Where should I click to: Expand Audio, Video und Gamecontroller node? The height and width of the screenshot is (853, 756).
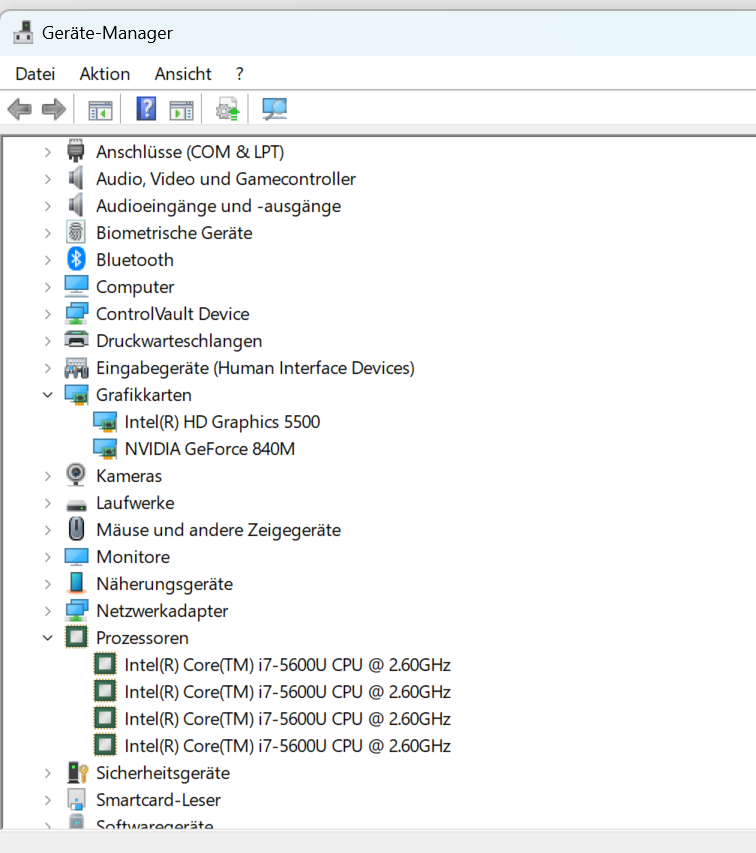(48, 179)
